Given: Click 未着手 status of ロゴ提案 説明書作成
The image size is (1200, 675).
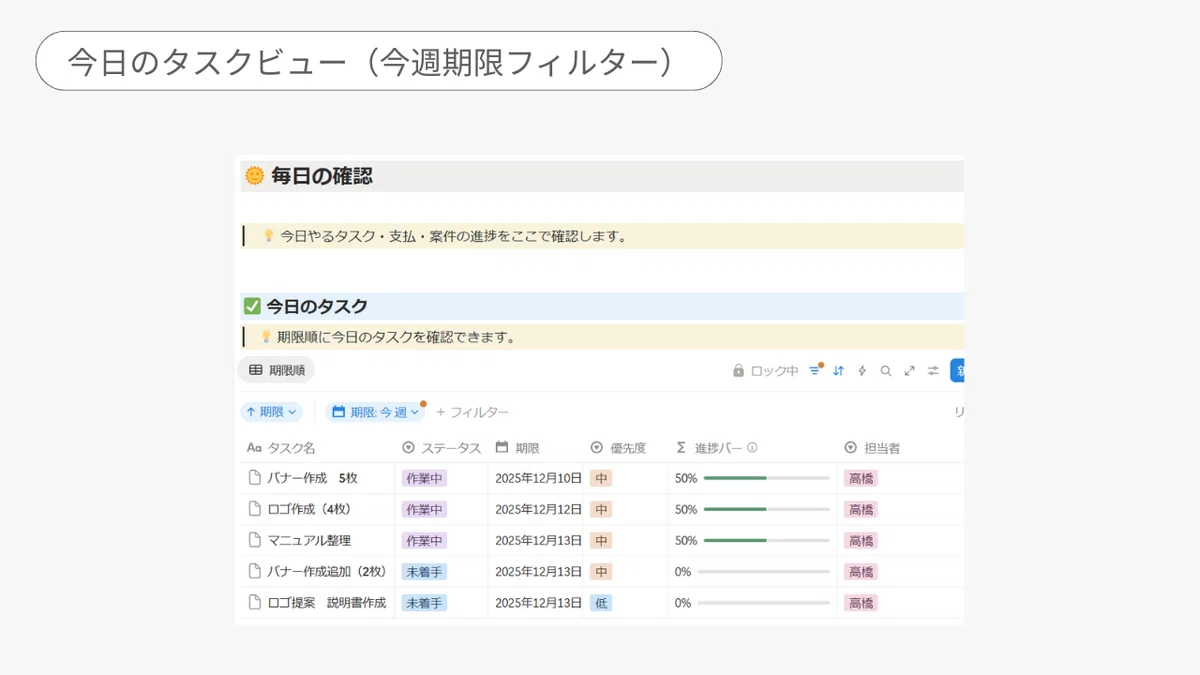Looking at the screenshot, I should (x=424, y=603).
